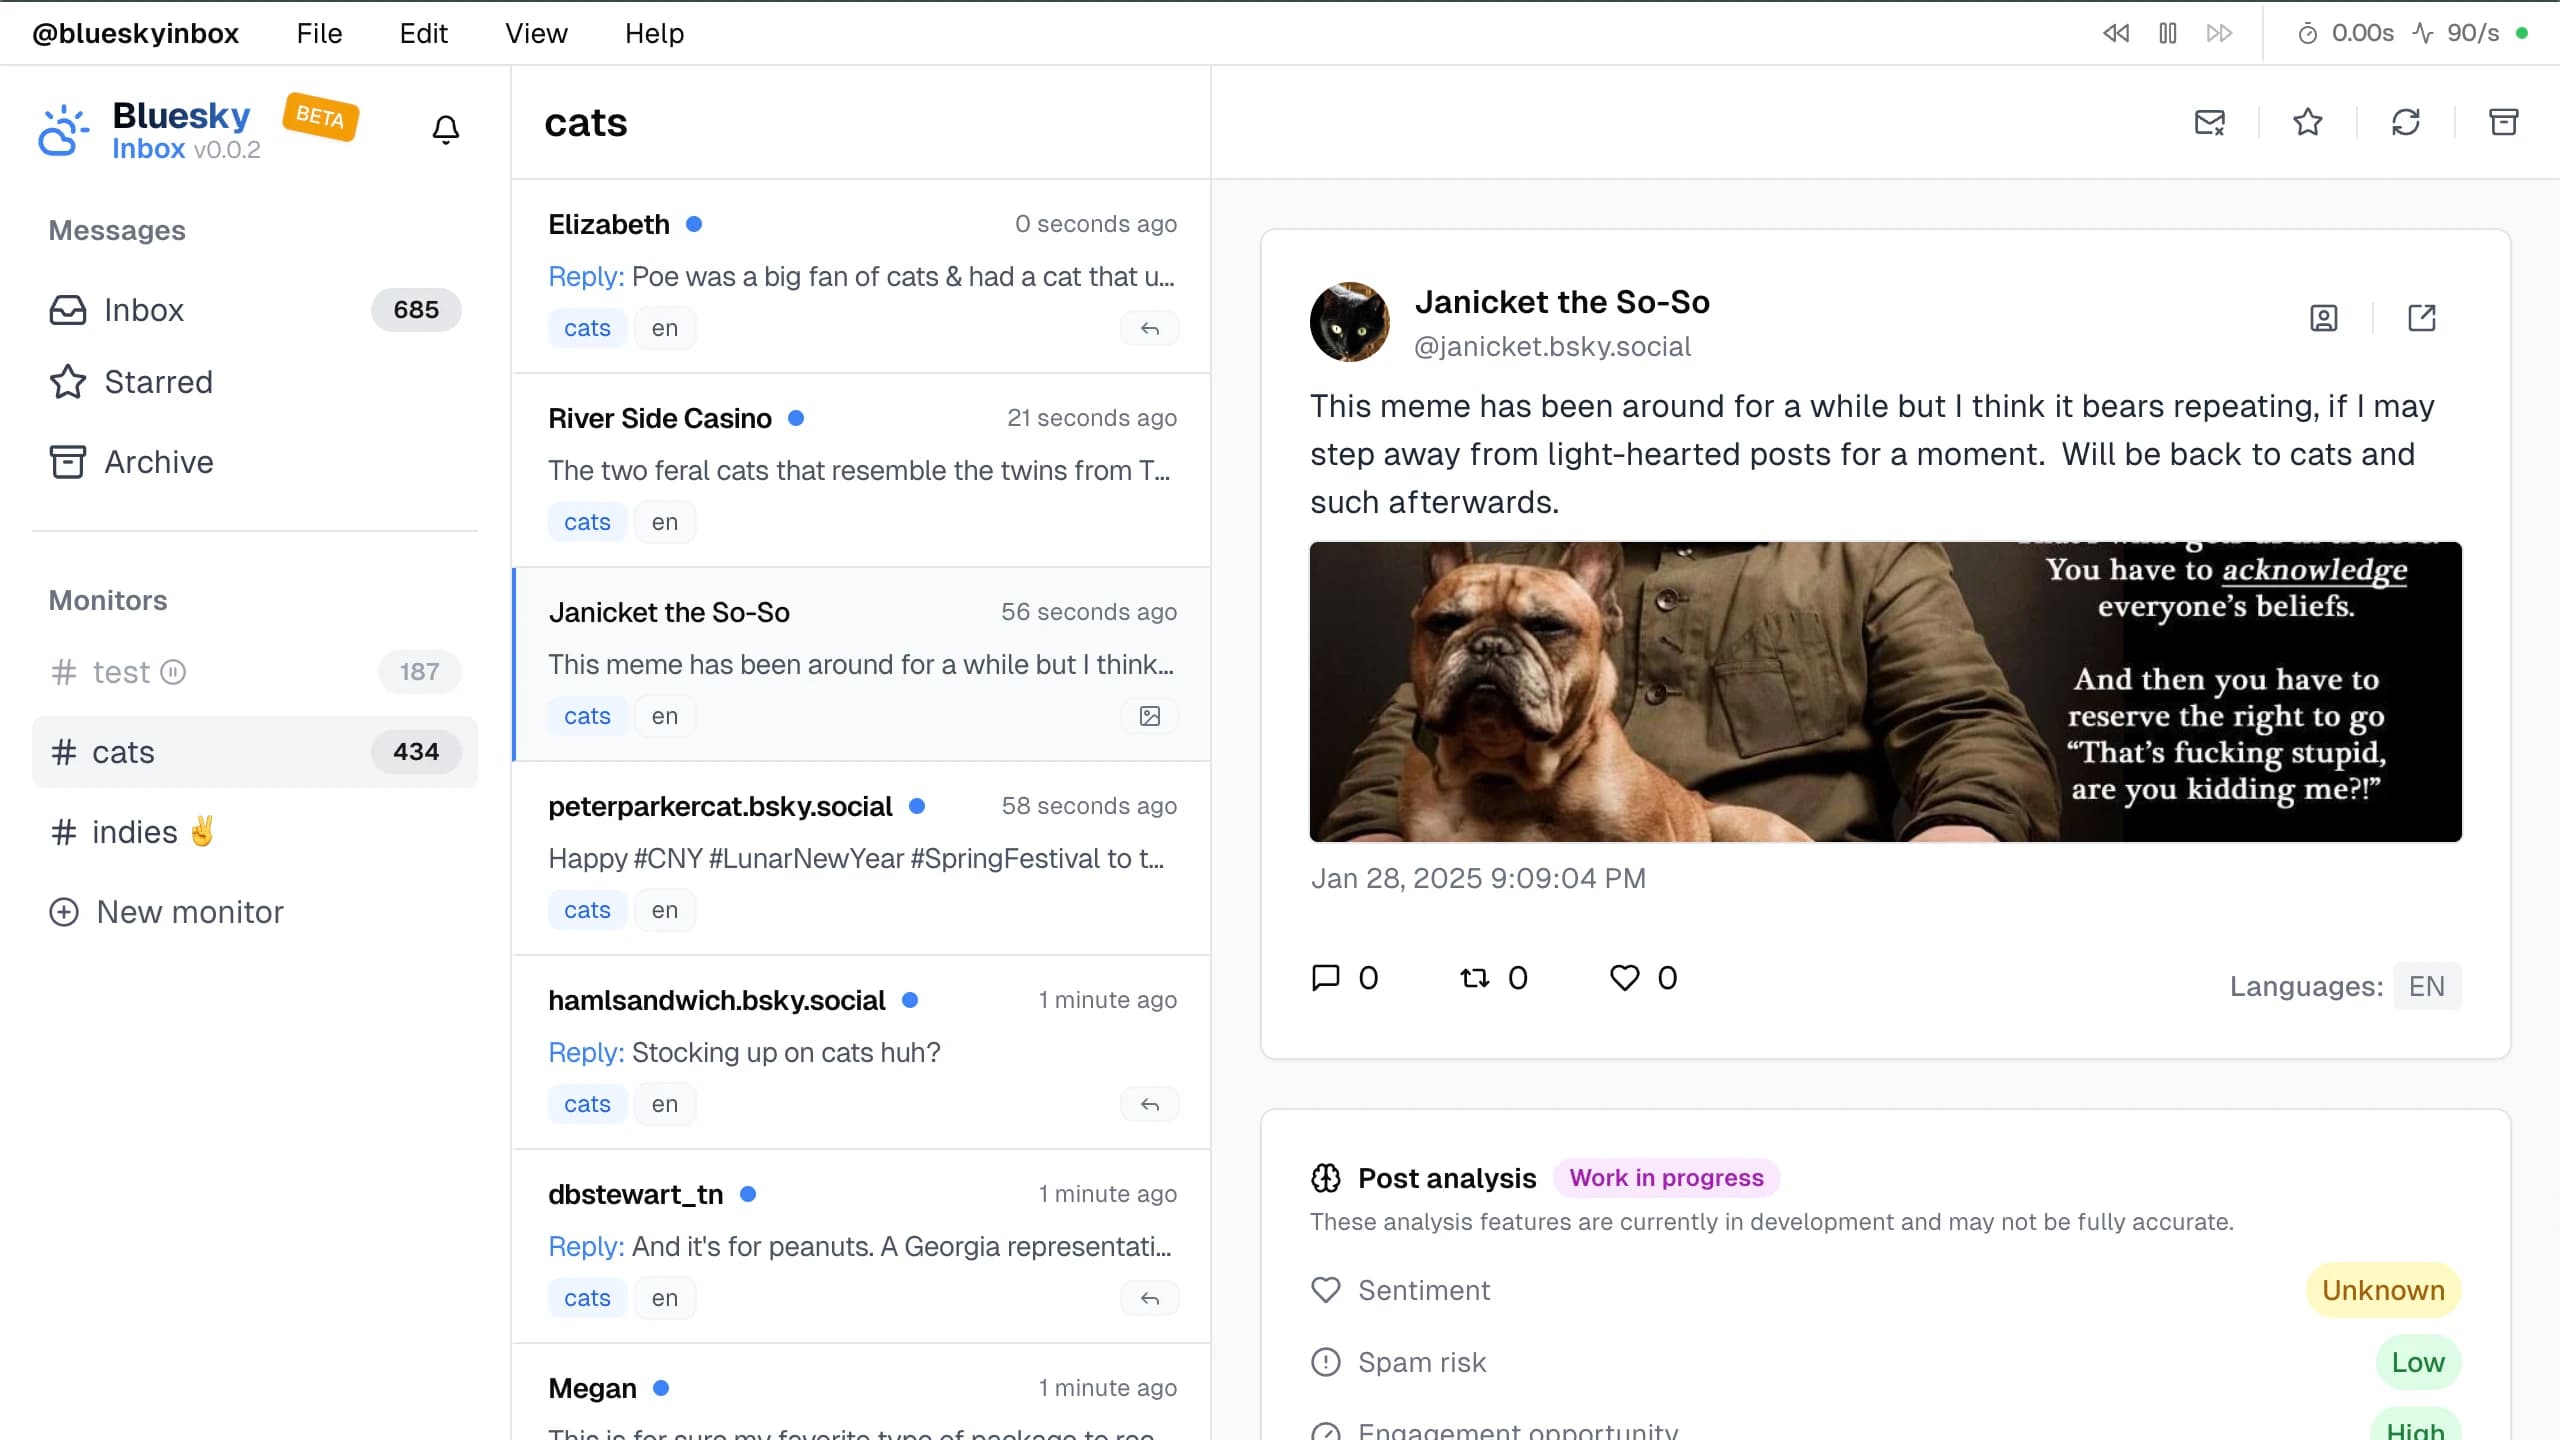Select the star/favorite icon in toolbar

click(2307, 121)
